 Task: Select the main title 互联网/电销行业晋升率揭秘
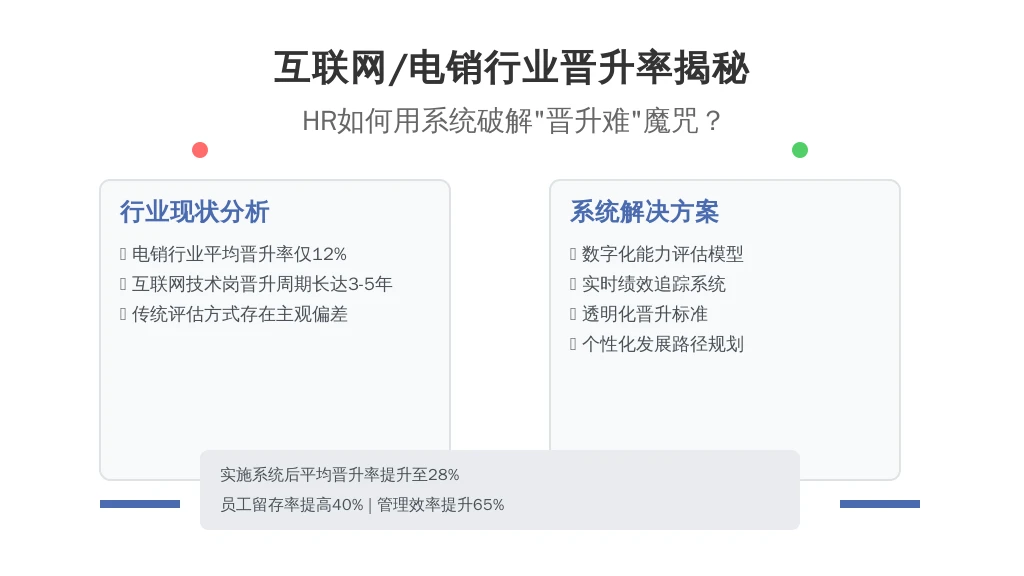(511, 68)
